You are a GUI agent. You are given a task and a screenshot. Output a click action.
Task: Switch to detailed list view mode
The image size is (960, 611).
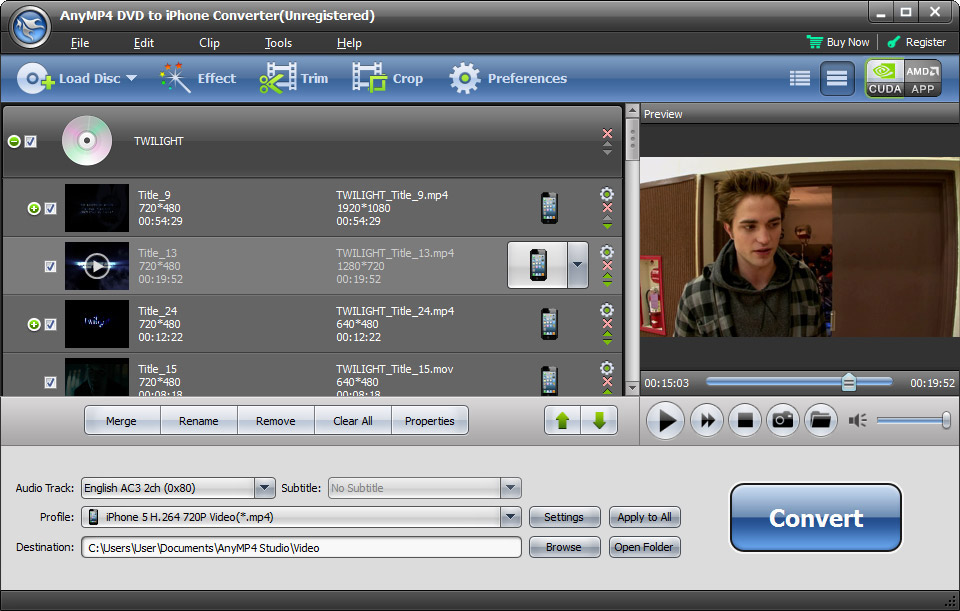pyautogui.click(x=837, y=78)
